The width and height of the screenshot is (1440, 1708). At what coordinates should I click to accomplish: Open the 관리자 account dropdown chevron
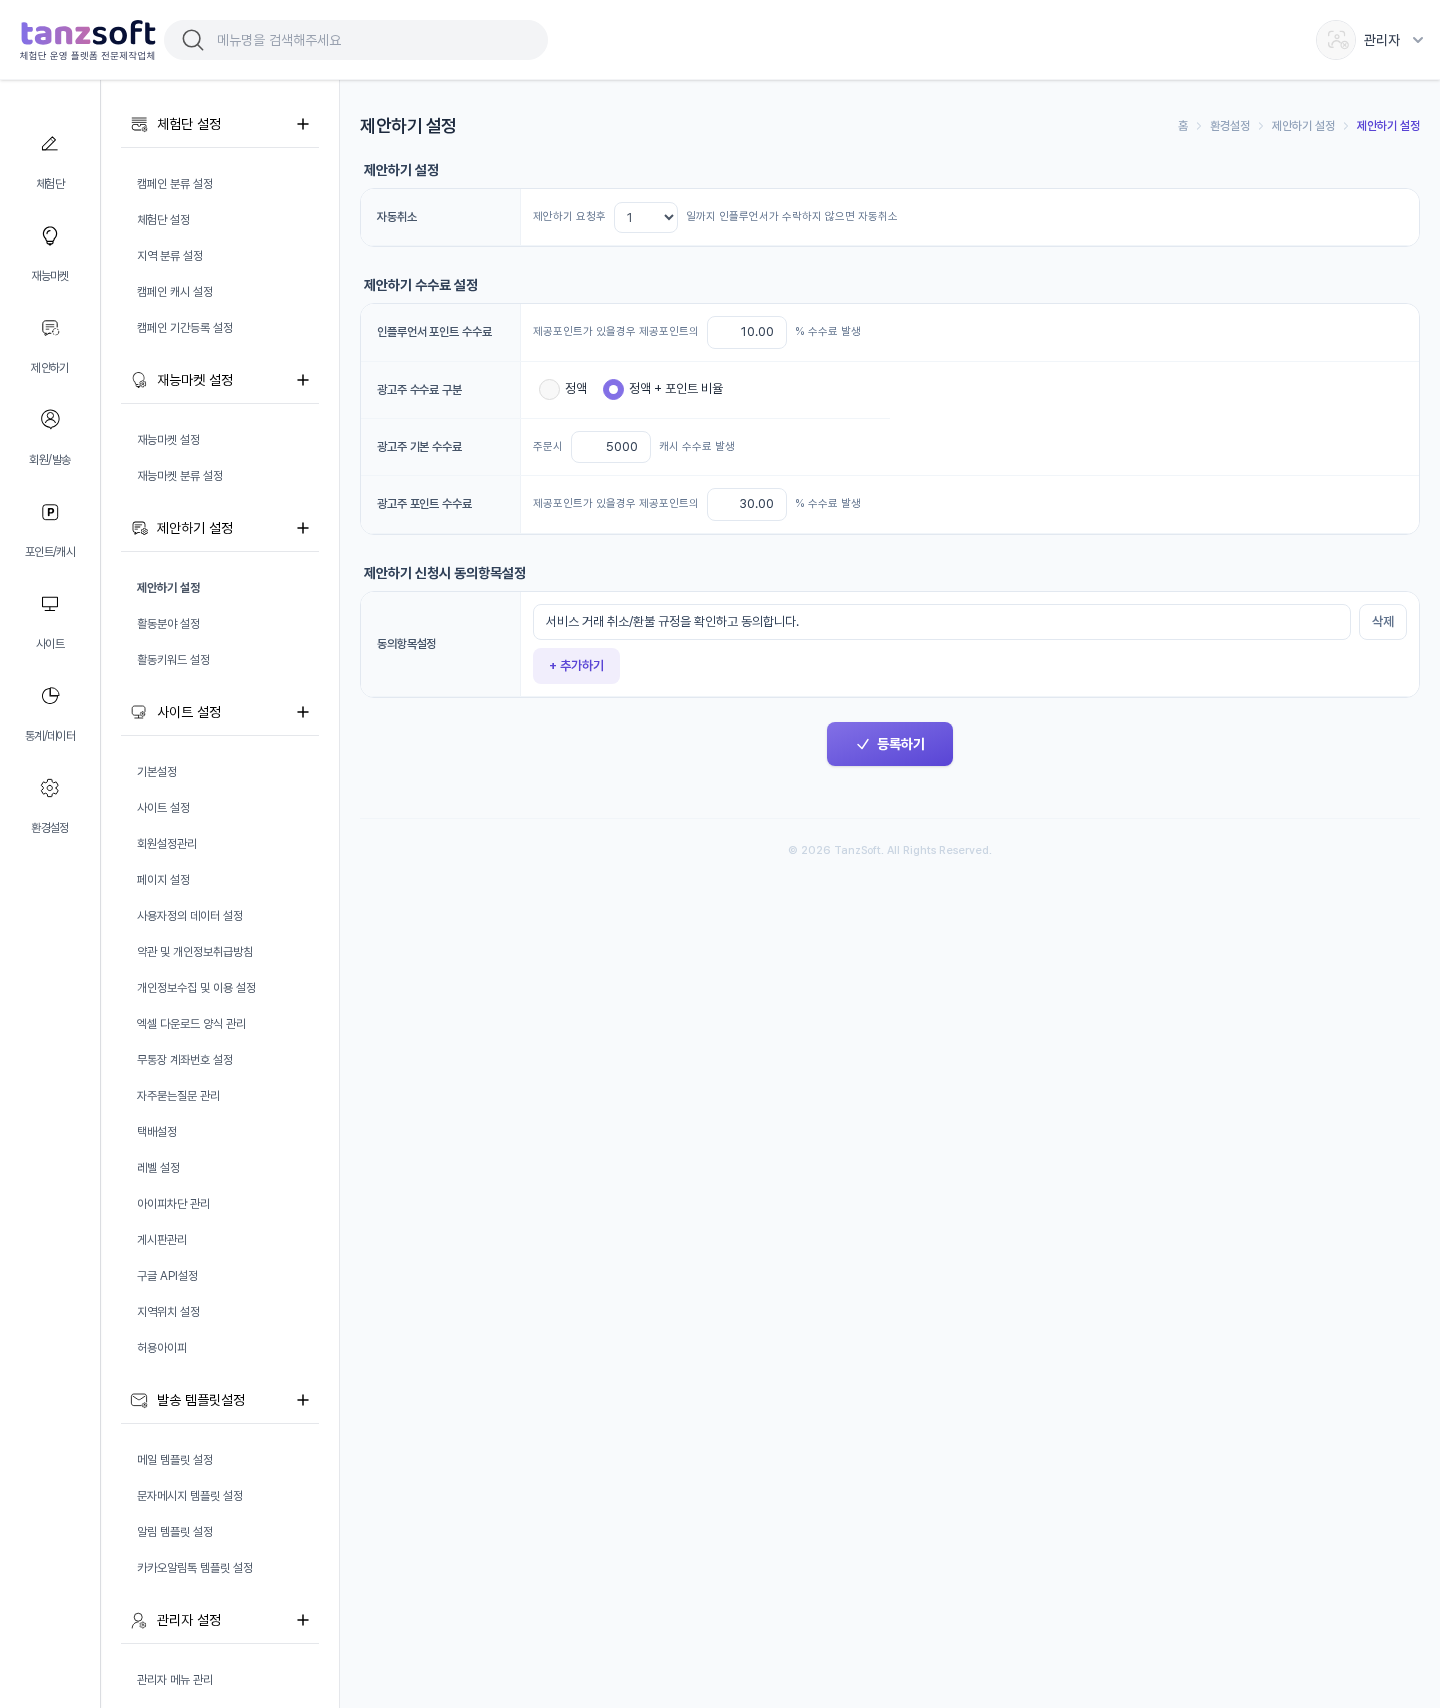pyautogui.click(x=1418, y=40)
